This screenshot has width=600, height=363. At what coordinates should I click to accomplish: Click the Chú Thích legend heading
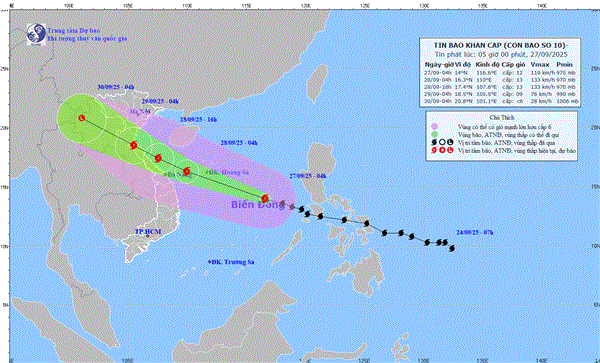click(x=502, y=118)
